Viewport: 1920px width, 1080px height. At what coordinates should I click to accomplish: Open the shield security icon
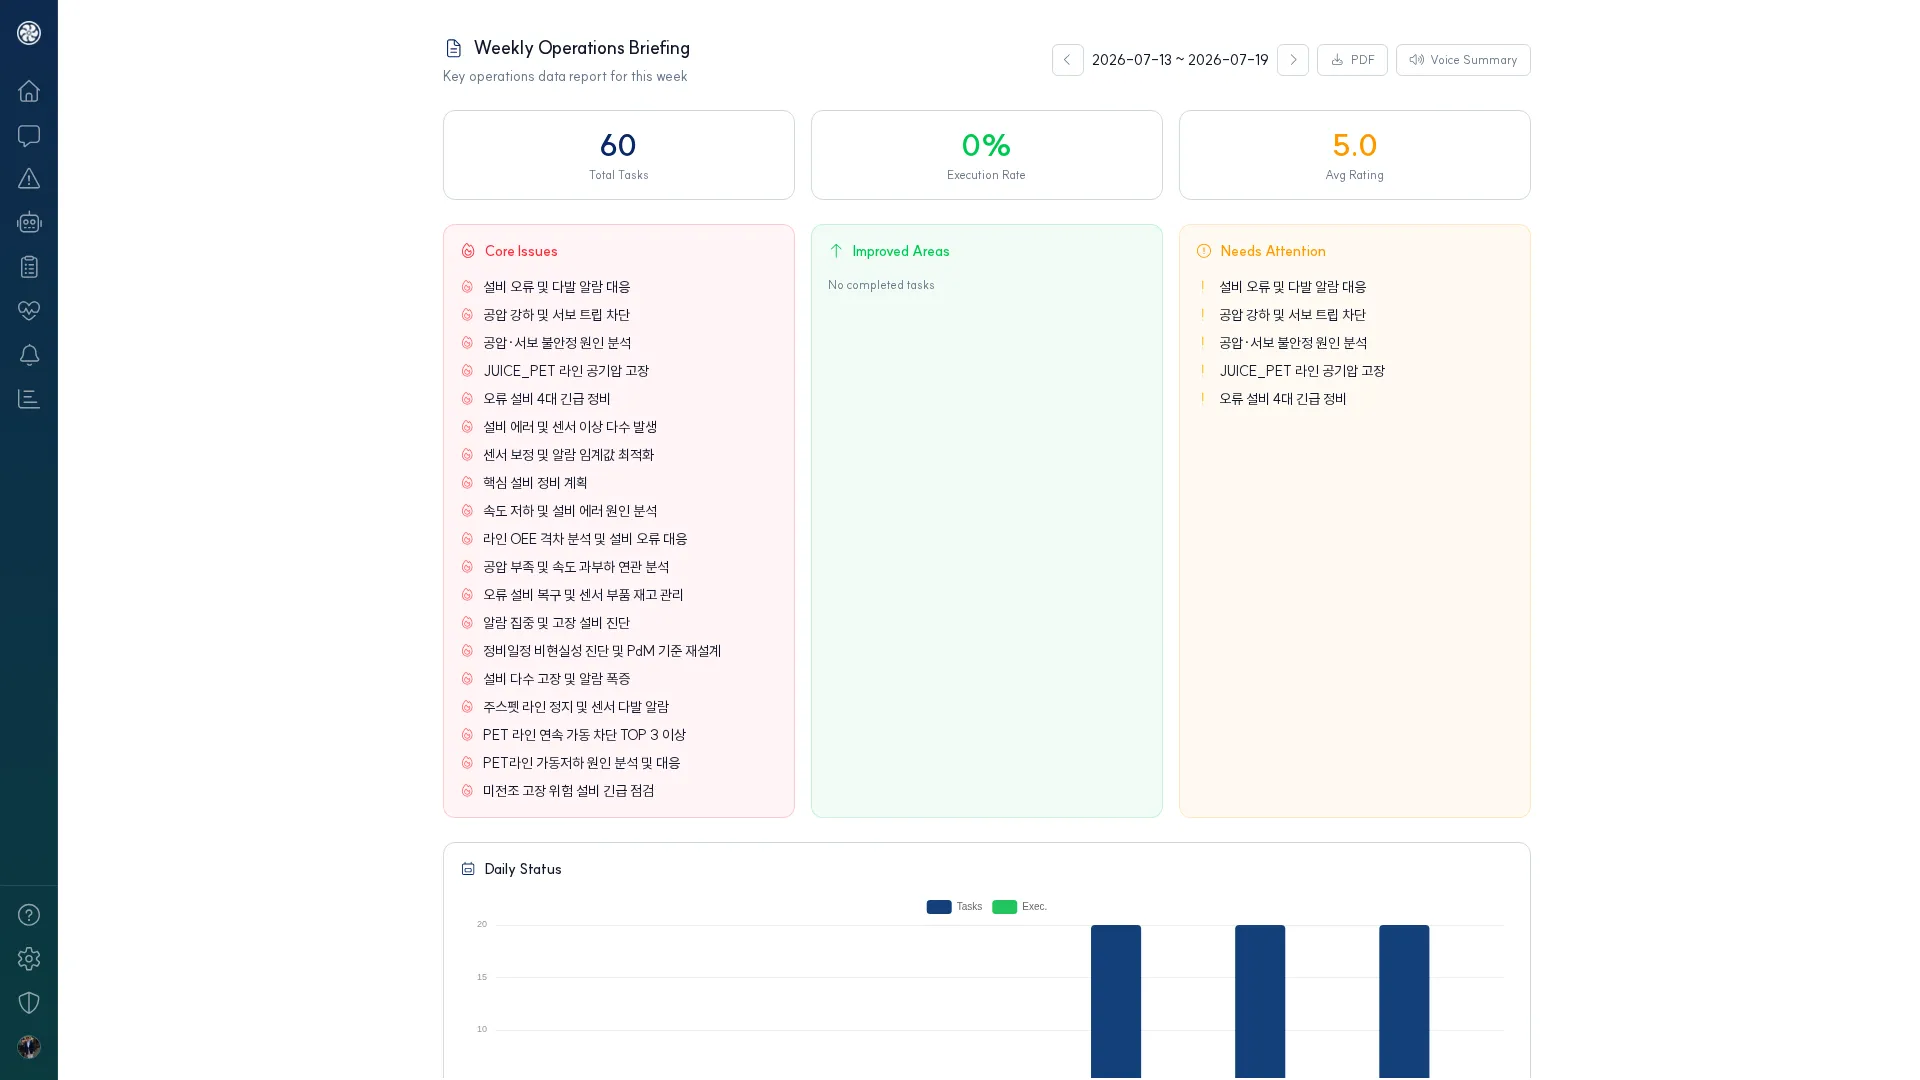pyautogui.click(x=29, y=1003)
